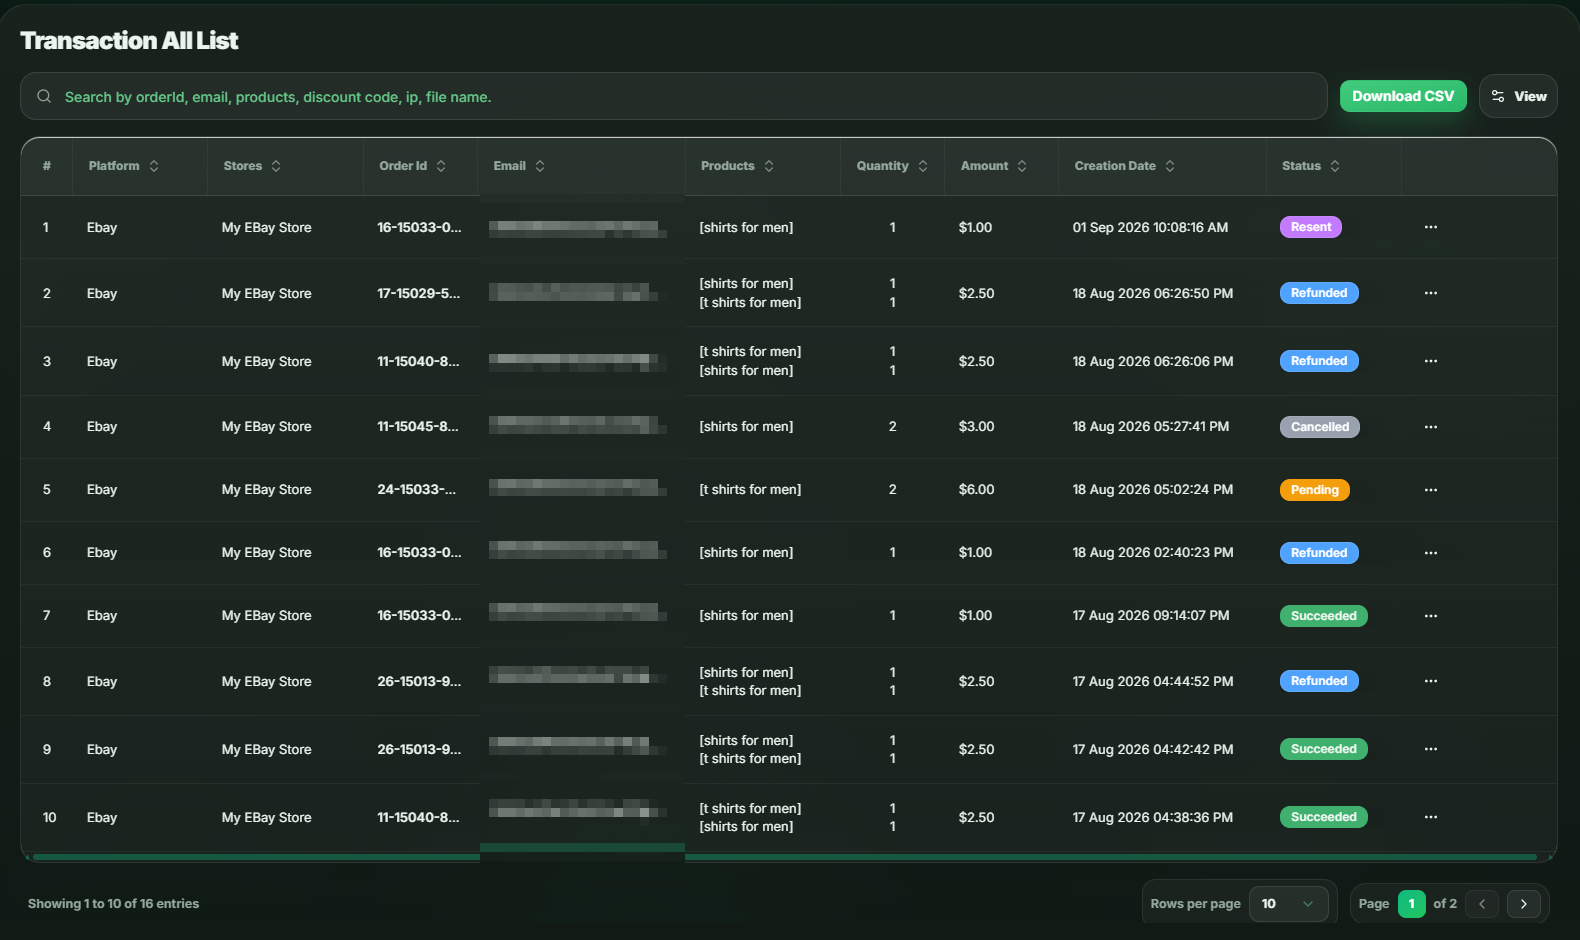The image size is (1580, 940).
Task: Click My EBay Store in row 5
Action: pyautogui.click(x=266, y=490)
